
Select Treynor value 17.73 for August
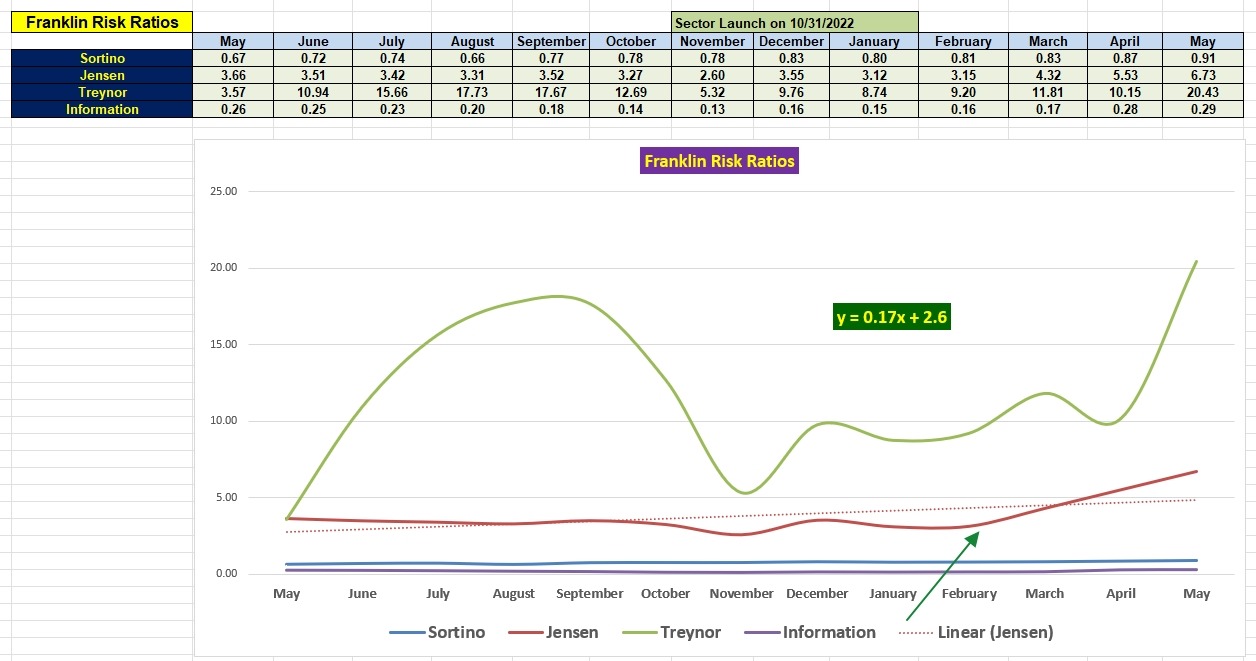(472, 92)
